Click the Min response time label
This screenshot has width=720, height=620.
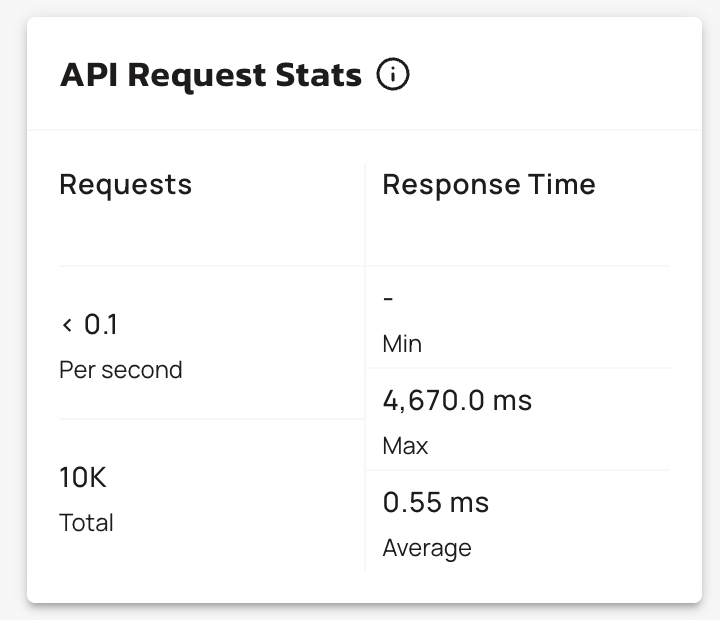(x=402, y=344)
